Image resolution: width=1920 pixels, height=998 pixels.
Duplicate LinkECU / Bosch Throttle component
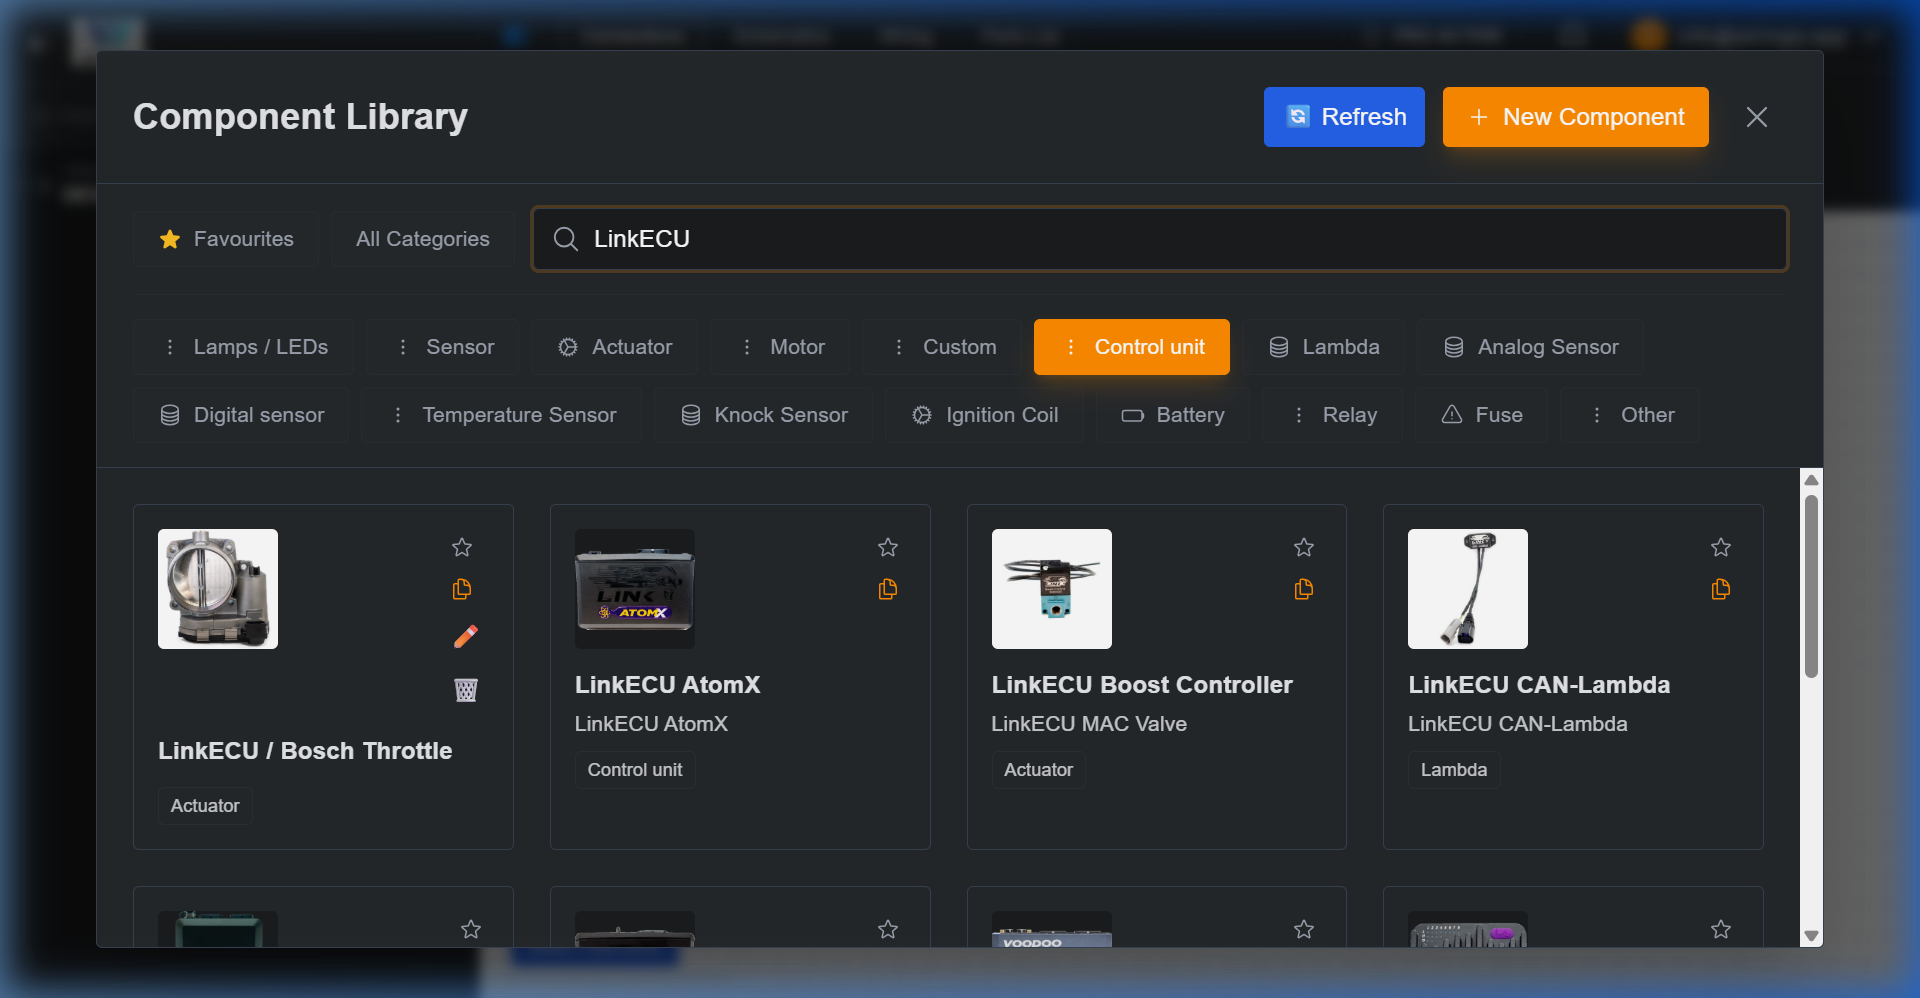click(462, 589)
